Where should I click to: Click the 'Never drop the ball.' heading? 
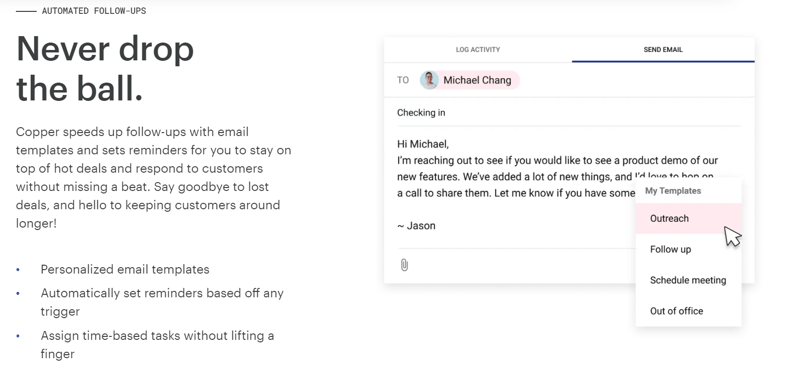tap(105, 69)
